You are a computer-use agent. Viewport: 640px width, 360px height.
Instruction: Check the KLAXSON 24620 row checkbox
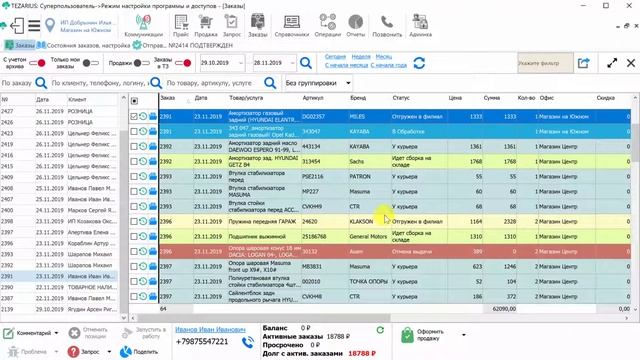click(x=134, y=222)
